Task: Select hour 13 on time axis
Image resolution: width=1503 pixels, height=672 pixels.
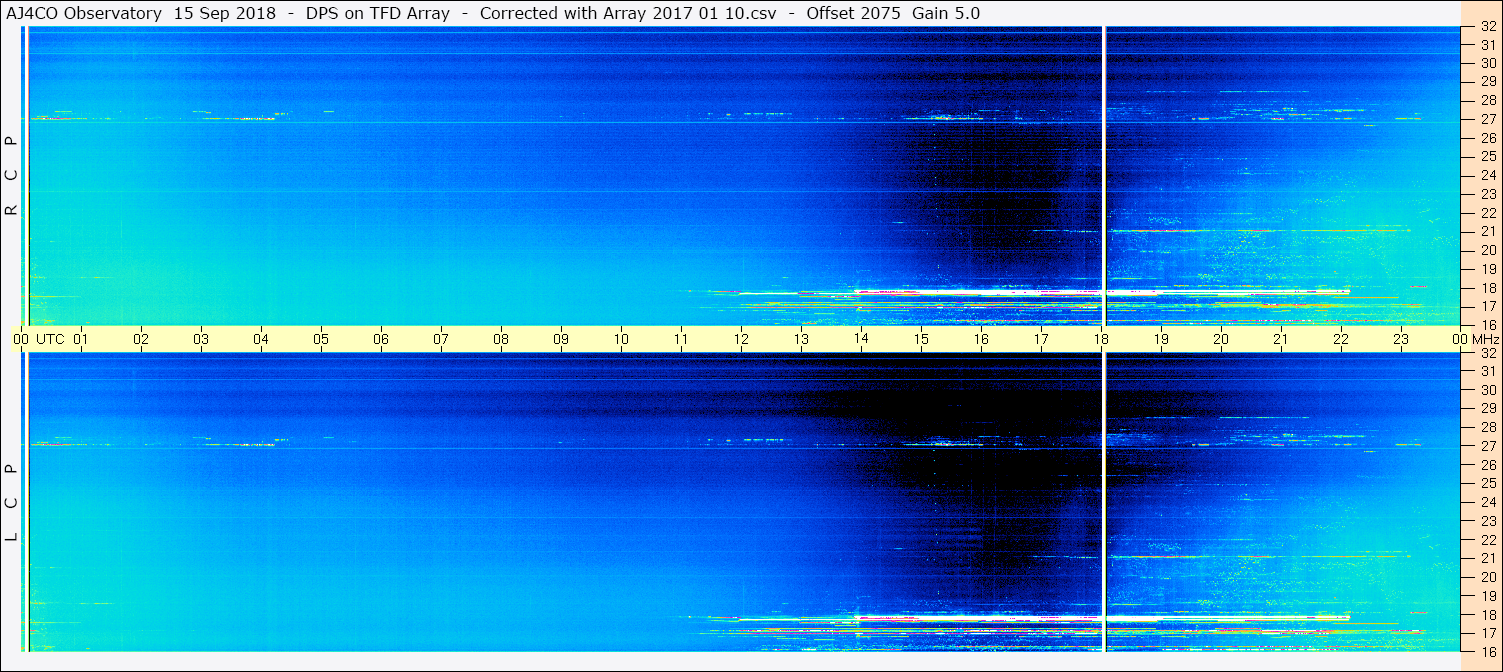Action: 801,339
